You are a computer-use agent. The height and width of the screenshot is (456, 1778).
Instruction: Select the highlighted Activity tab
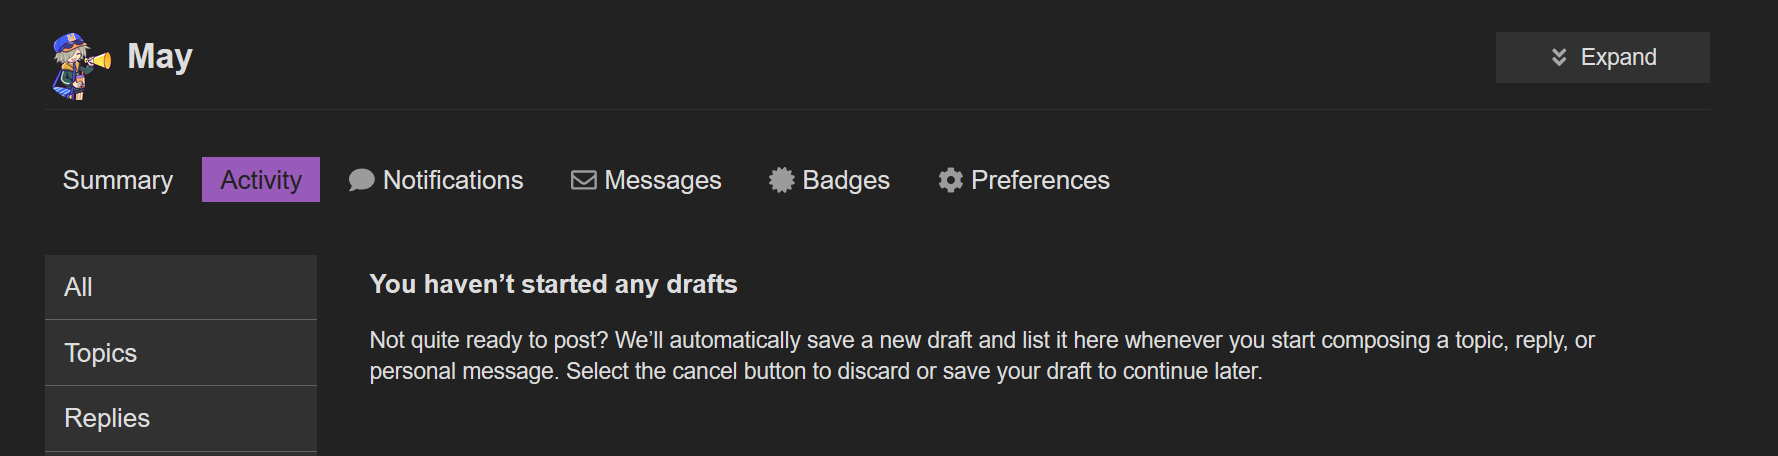261,180
